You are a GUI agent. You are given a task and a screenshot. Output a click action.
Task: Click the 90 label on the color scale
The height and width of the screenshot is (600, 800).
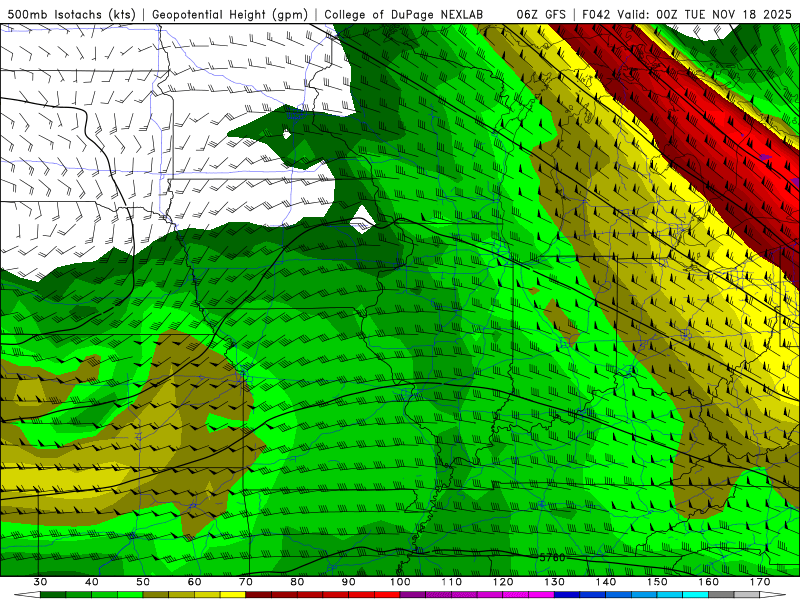point(348,582)
